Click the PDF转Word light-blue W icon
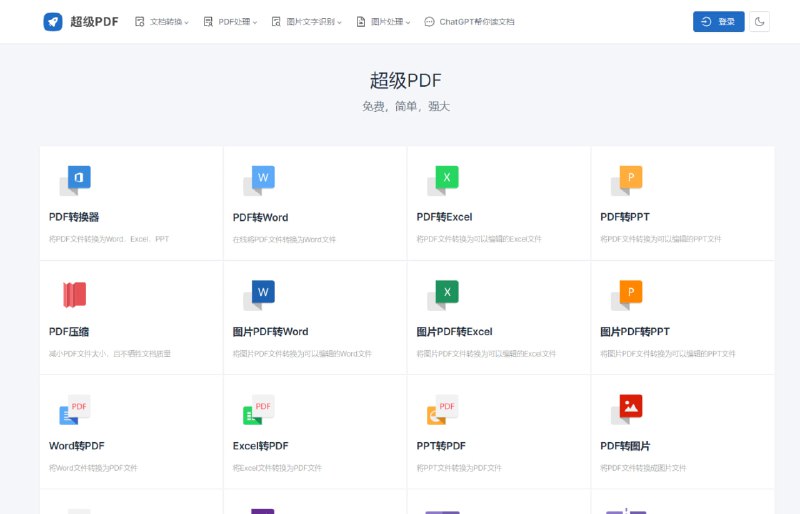 pos(259,180)
